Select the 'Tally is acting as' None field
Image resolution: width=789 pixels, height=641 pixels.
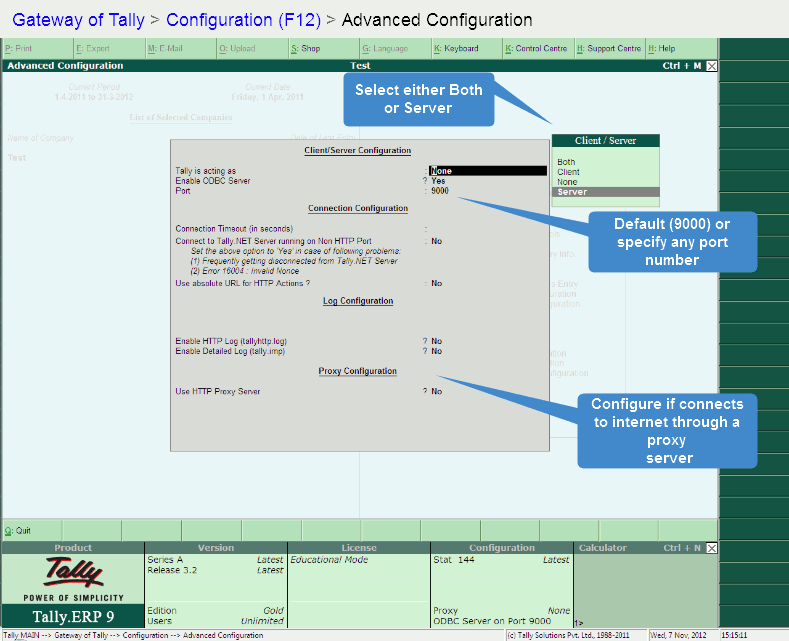click(x=488, y=171)
